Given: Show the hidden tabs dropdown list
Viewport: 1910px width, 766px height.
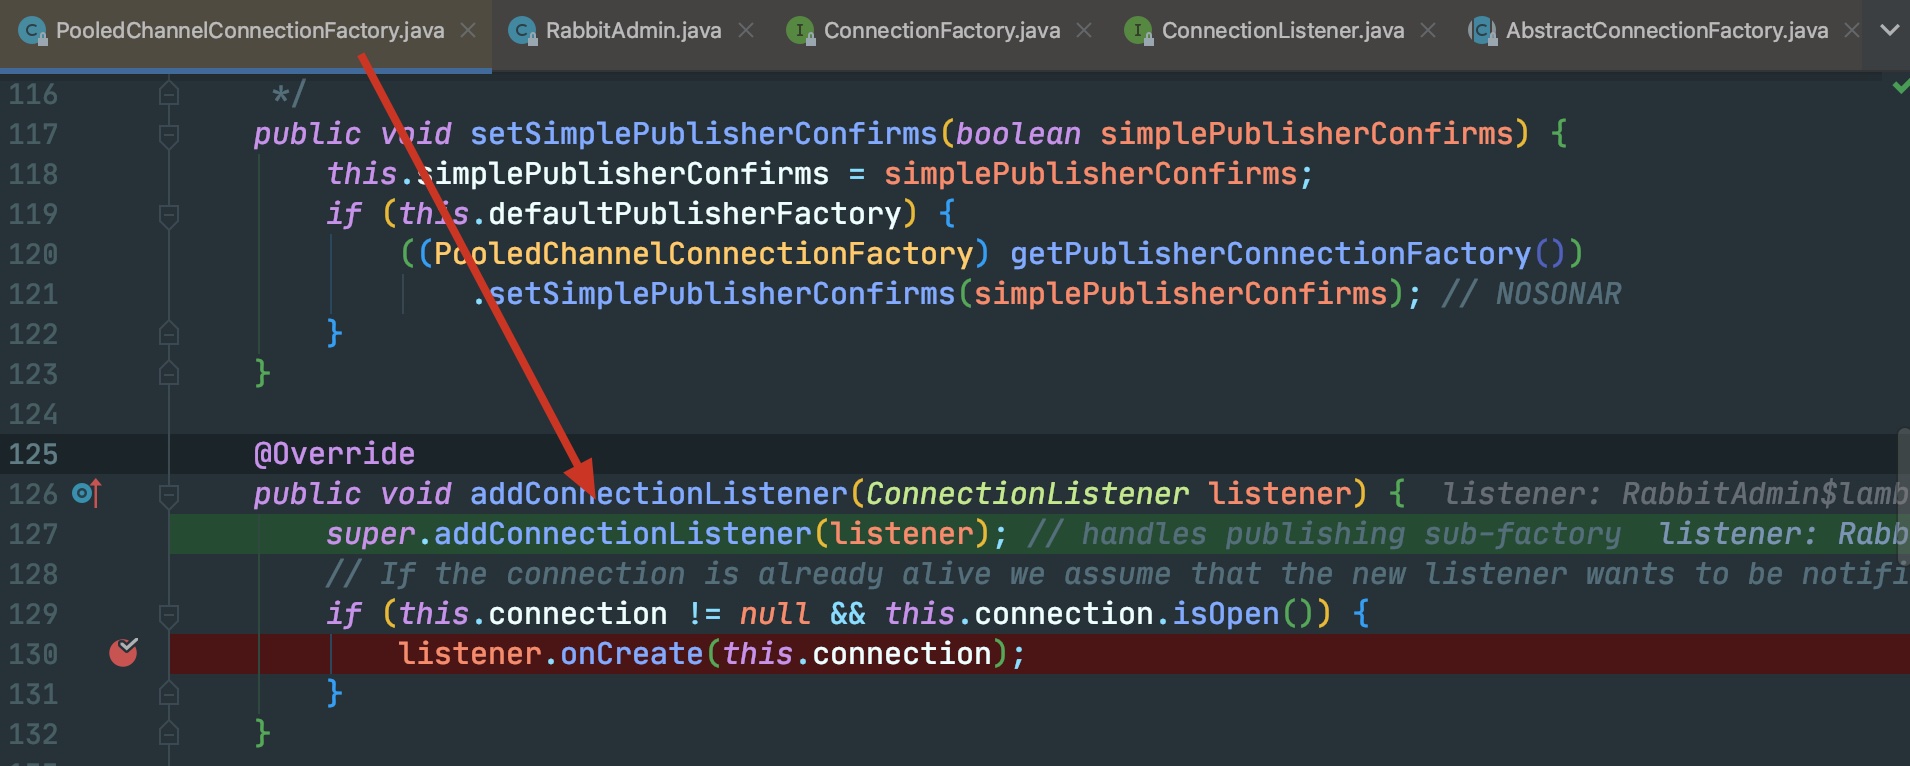Looking at the screenshot, I should [1890, 30].
